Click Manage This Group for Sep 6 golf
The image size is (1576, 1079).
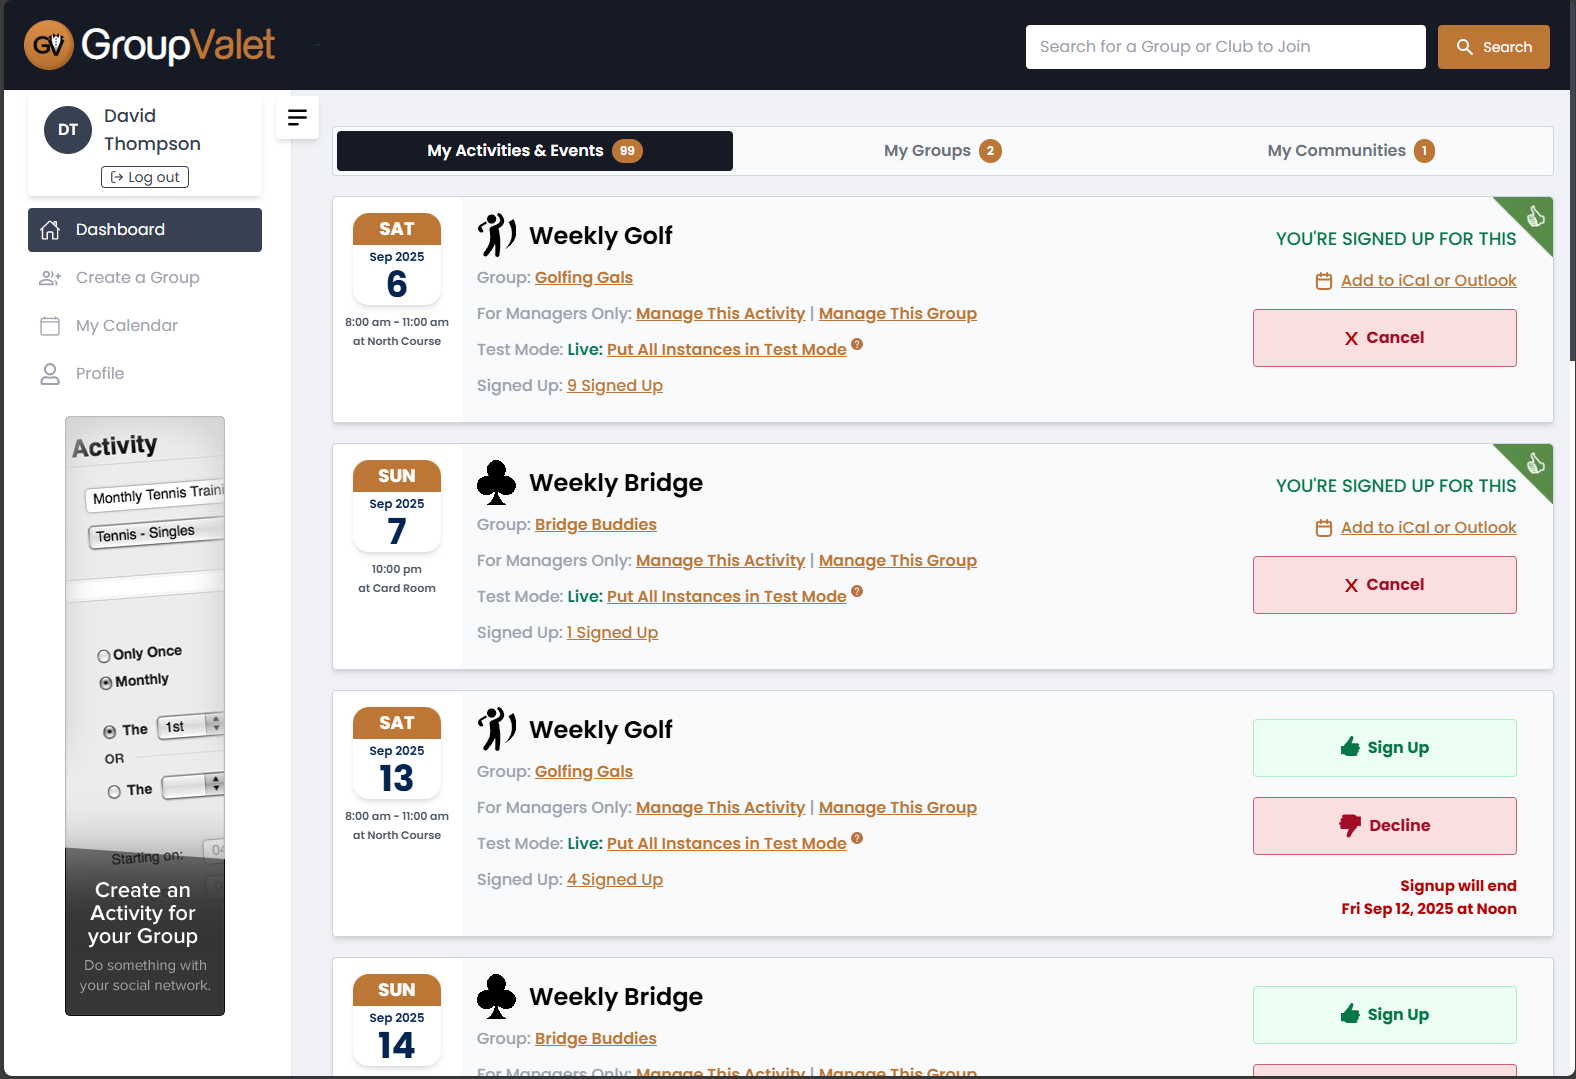898,314
